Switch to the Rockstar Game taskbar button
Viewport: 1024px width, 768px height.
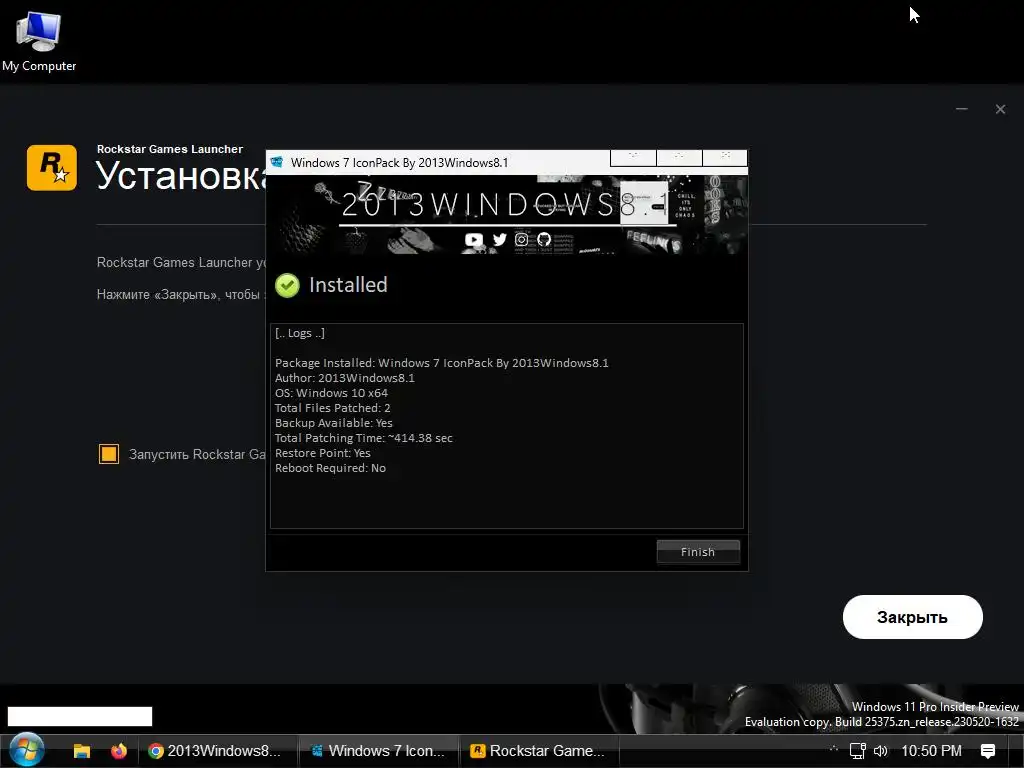click(538, 751)
